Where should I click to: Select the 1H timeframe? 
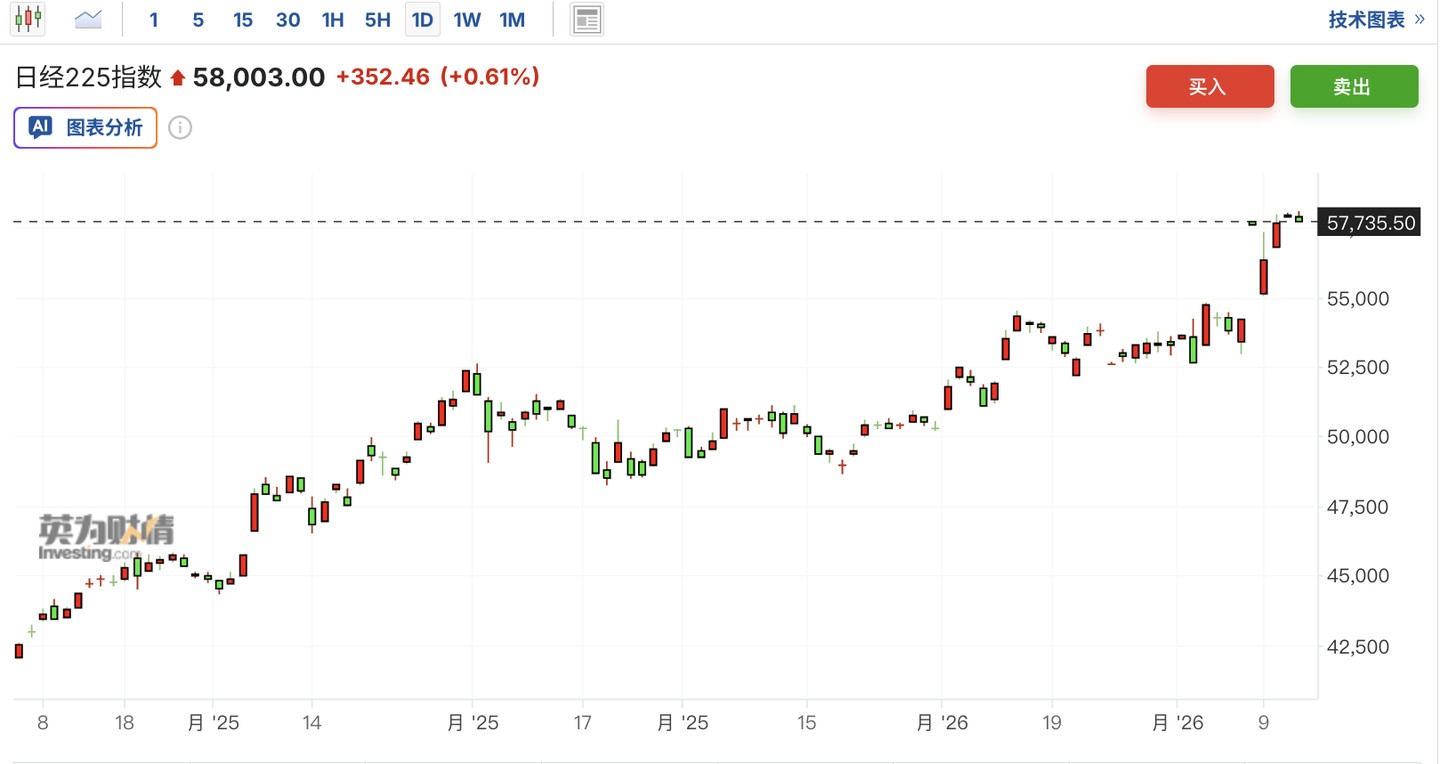pyautogui.click(x=333, y=20)
